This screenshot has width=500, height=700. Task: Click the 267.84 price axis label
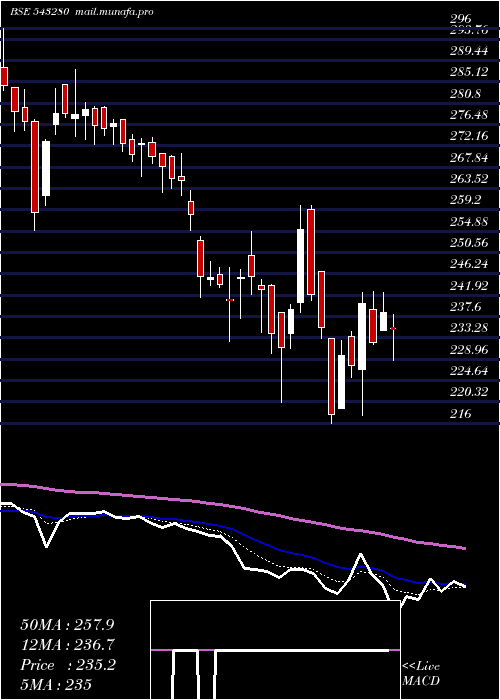pyautogui.click(x=469, y=158)
